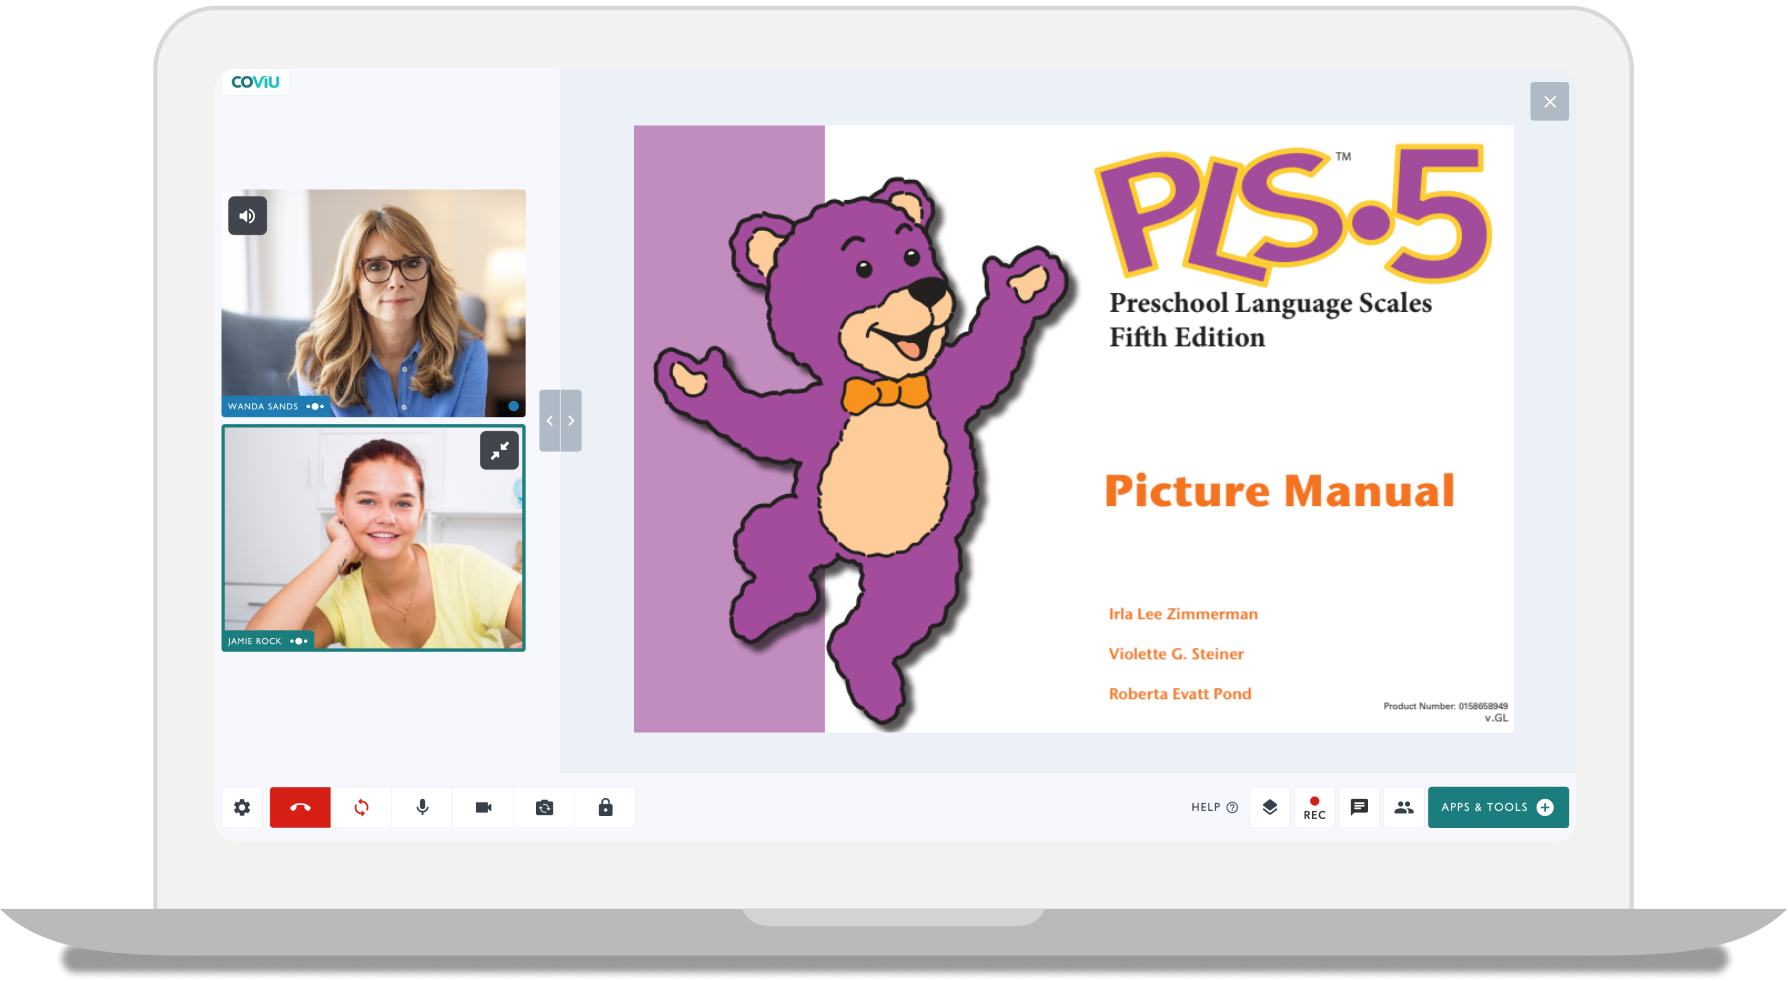
Task: Click author name Roberta Evatt Pond
Action: [1180, 694]
